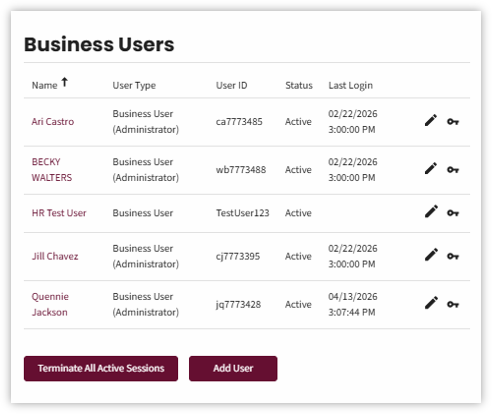Open the BECKY WALTERS profile link
This screenshot has width=492, height=414.
tap(52, 170)
